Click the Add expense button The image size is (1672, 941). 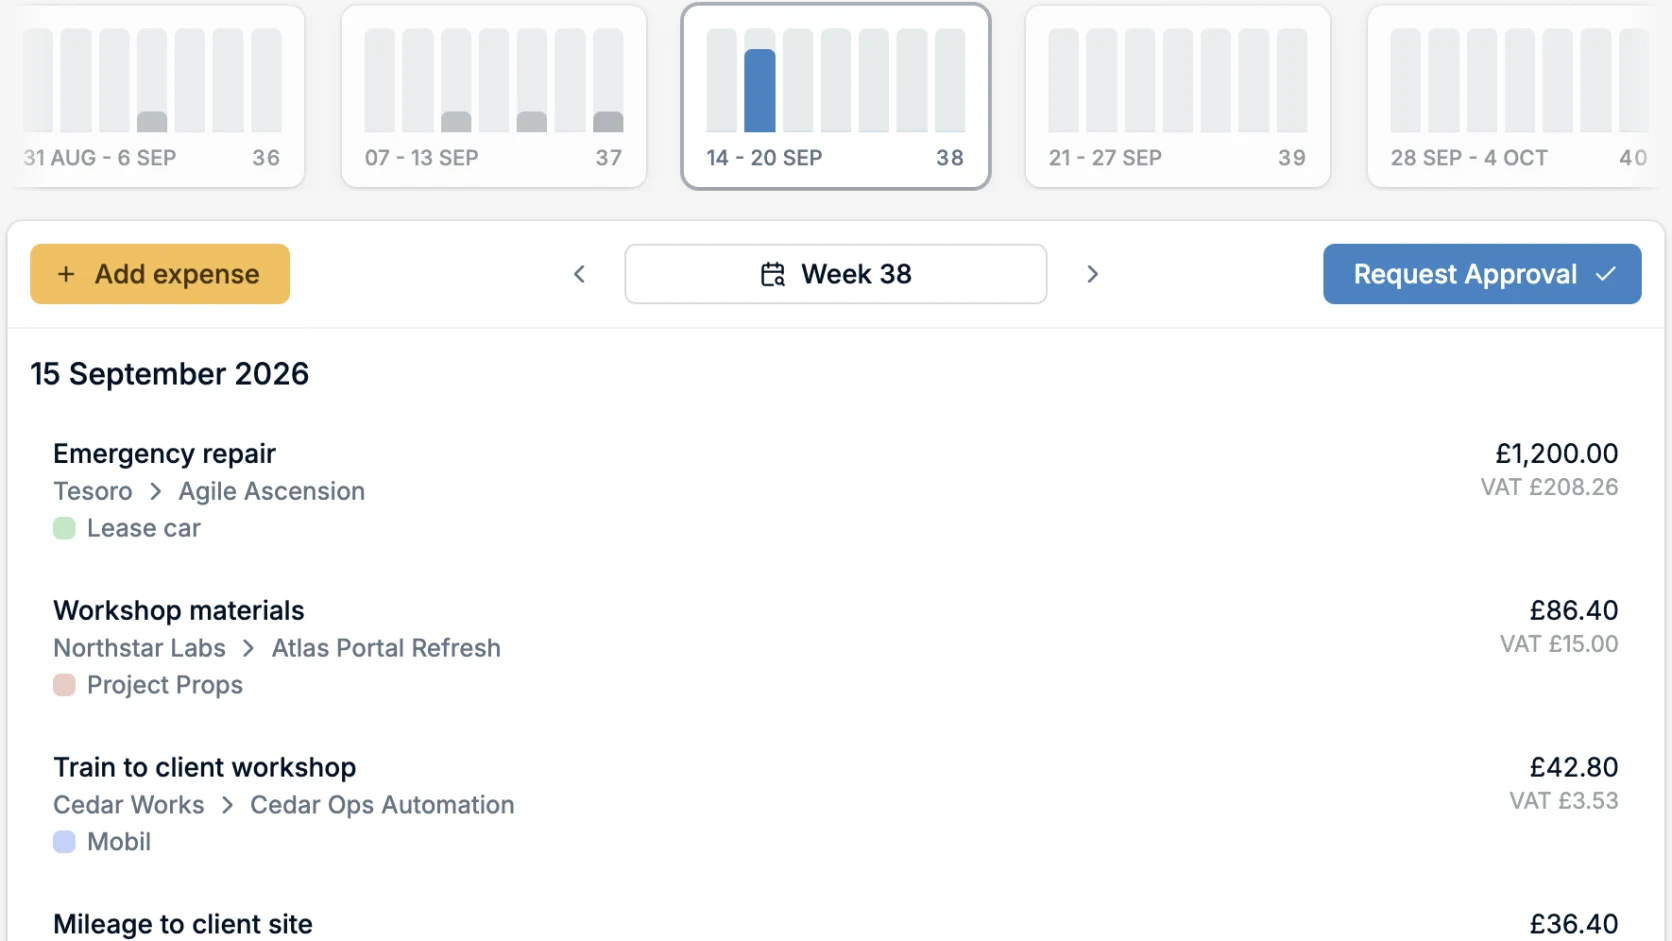pyautogui.click(x=160, y=274)
